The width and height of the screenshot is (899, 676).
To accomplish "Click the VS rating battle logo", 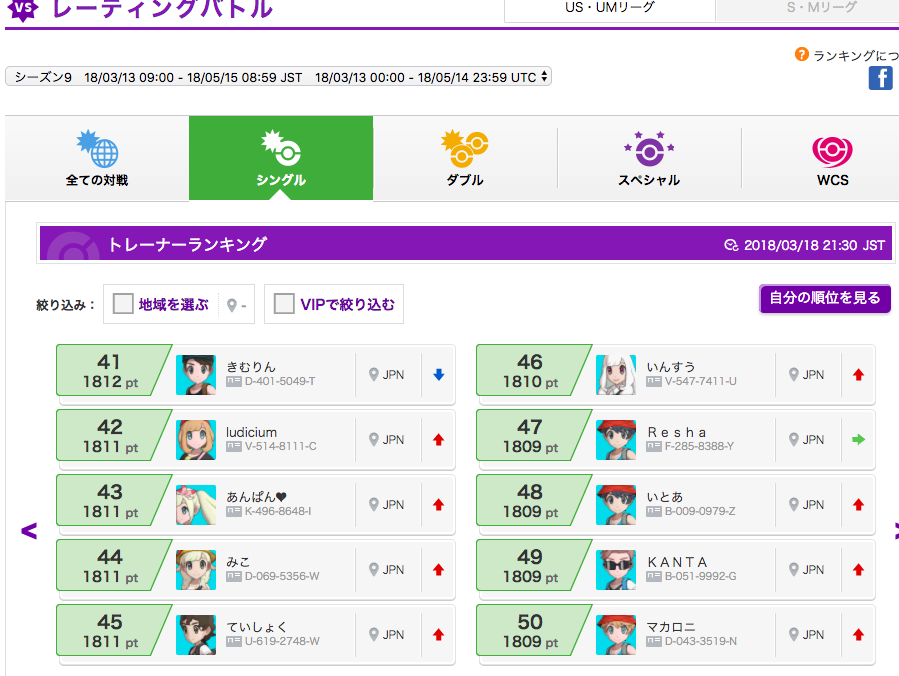I will tap(23, 9).
